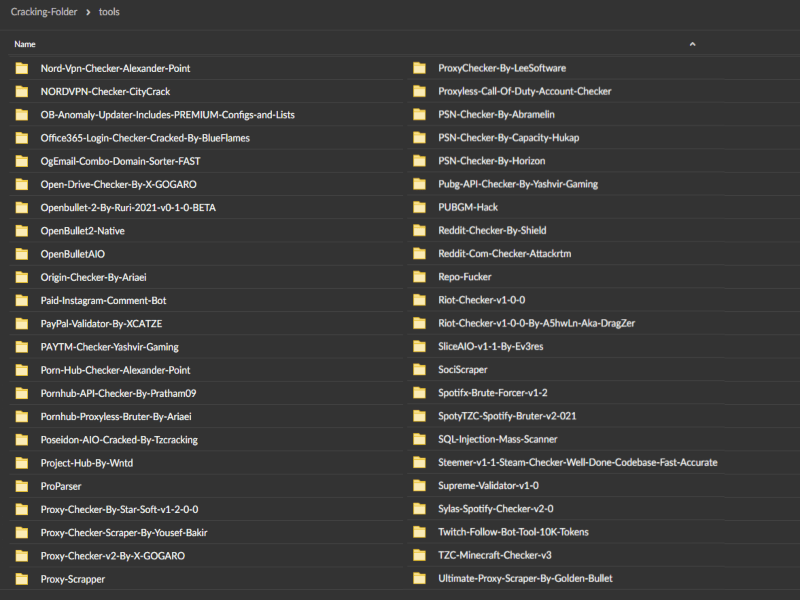Viewport: 800px width, 600px height.
Task: Open the Reddit-Checker-By-Shield folder
Action: (x=492, y=231)
